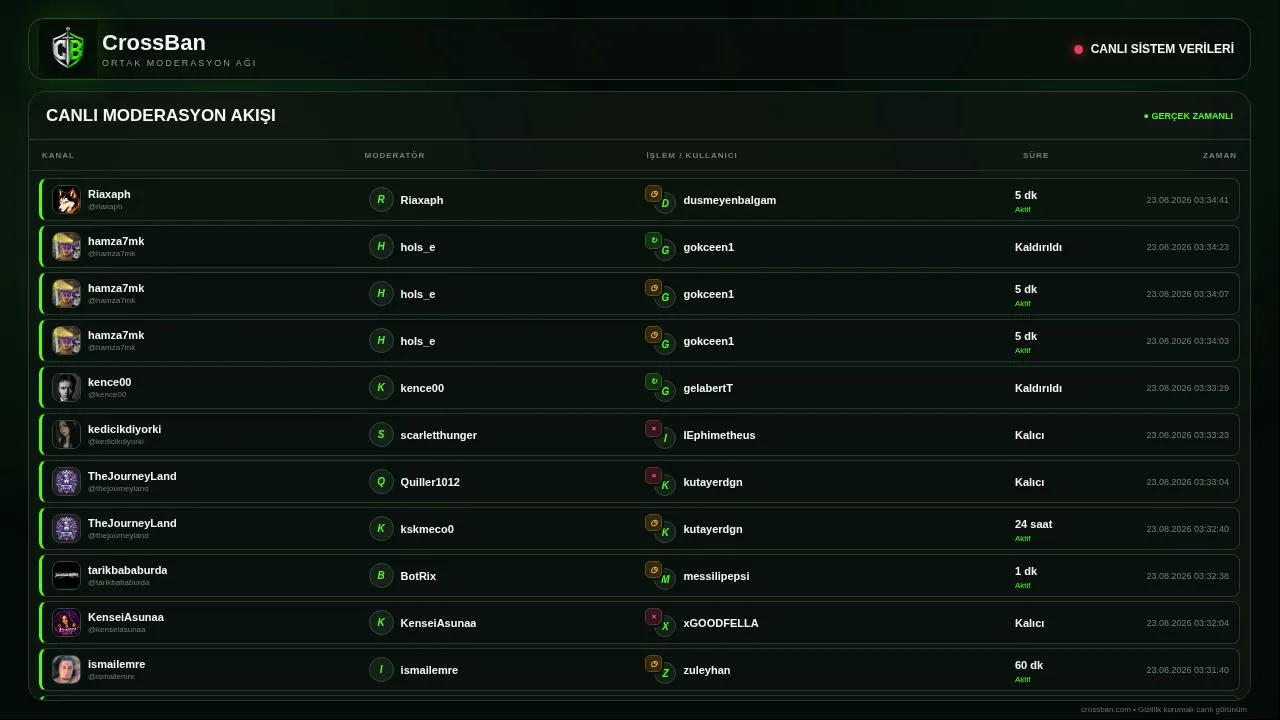Click the timeout icon beside messilipepsi
The image size is (1280, 720).
click(653, 570)
